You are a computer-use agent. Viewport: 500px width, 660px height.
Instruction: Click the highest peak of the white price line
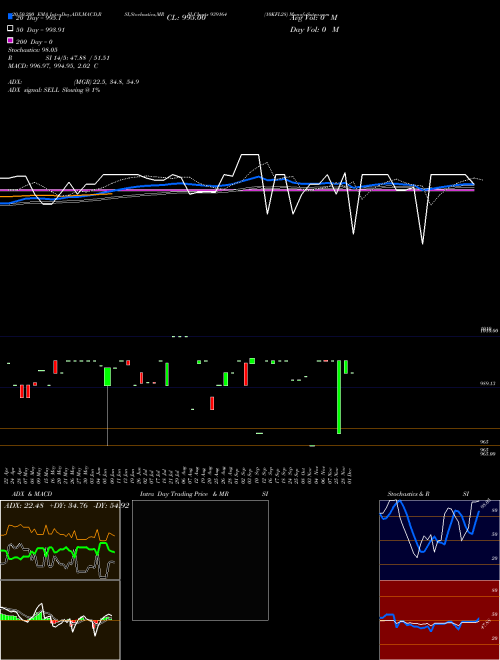250,155
